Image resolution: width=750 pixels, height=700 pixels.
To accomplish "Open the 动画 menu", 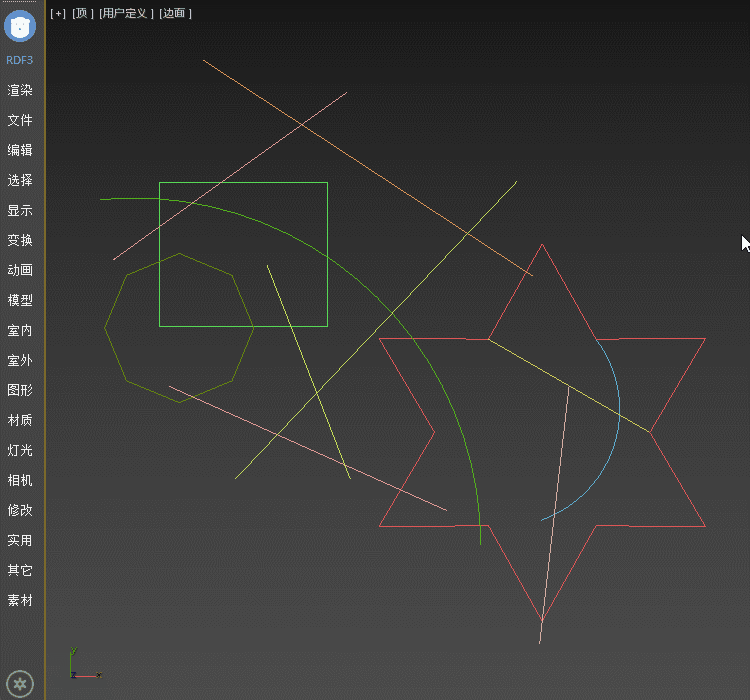I will pyautogui.click(x=20, y=270).
